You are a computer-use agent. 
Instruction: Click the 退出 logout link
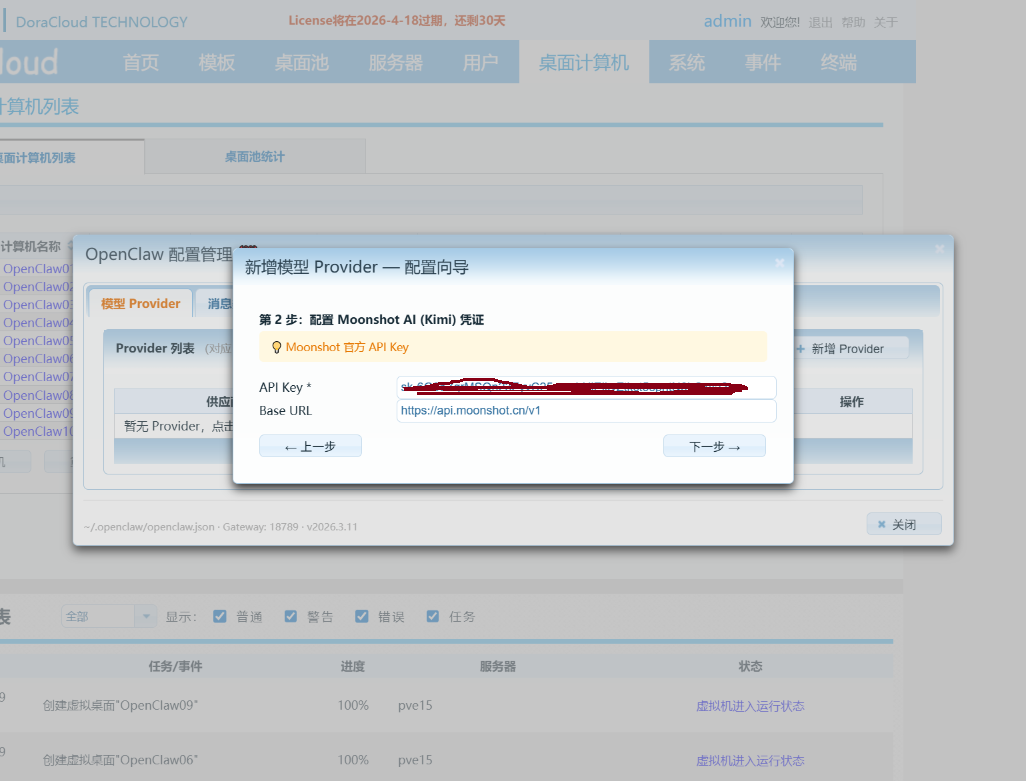(821, 22)
